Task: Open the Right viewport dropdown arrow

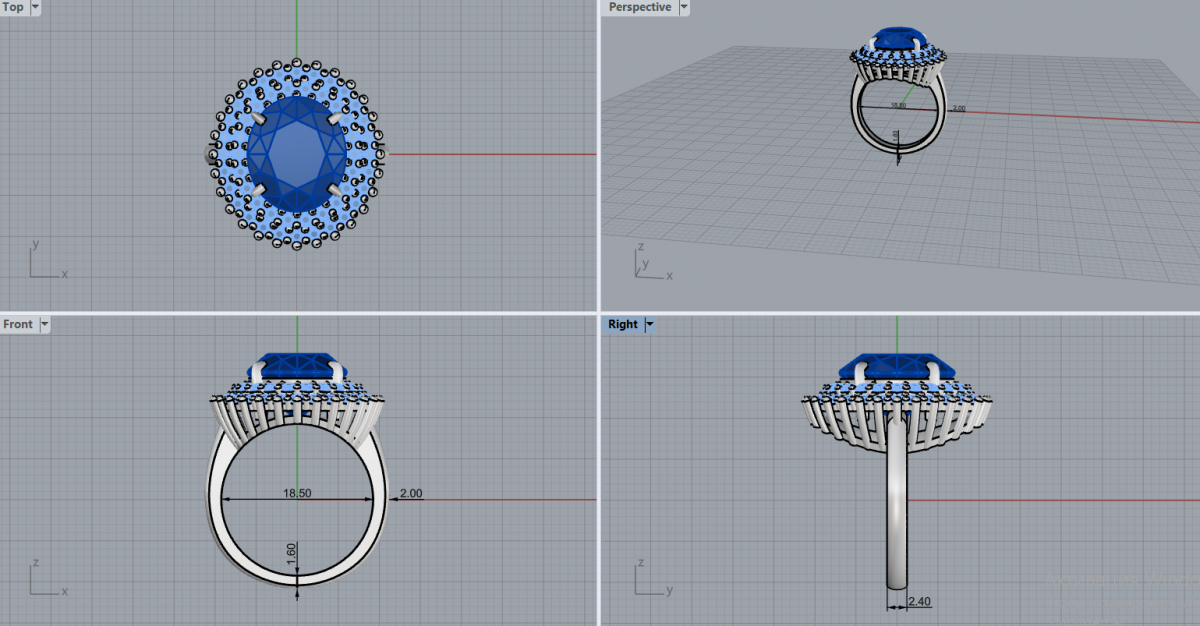Action: pos(649,324)
